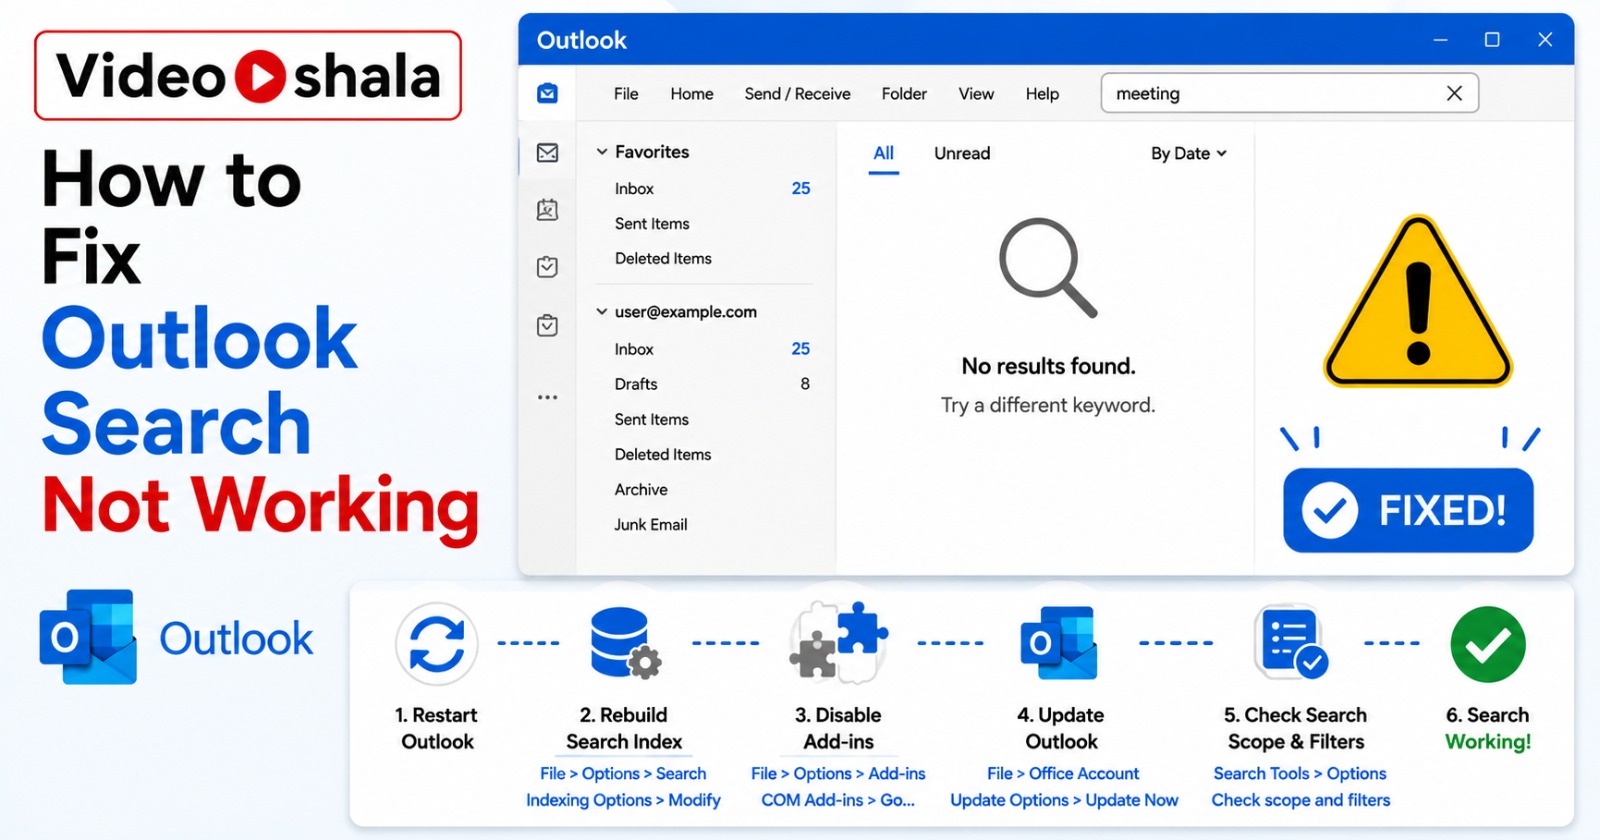1600x840 pixels.
Task: Click 'Try a different keyword.' text
Action: click(x=1048, y=405)
